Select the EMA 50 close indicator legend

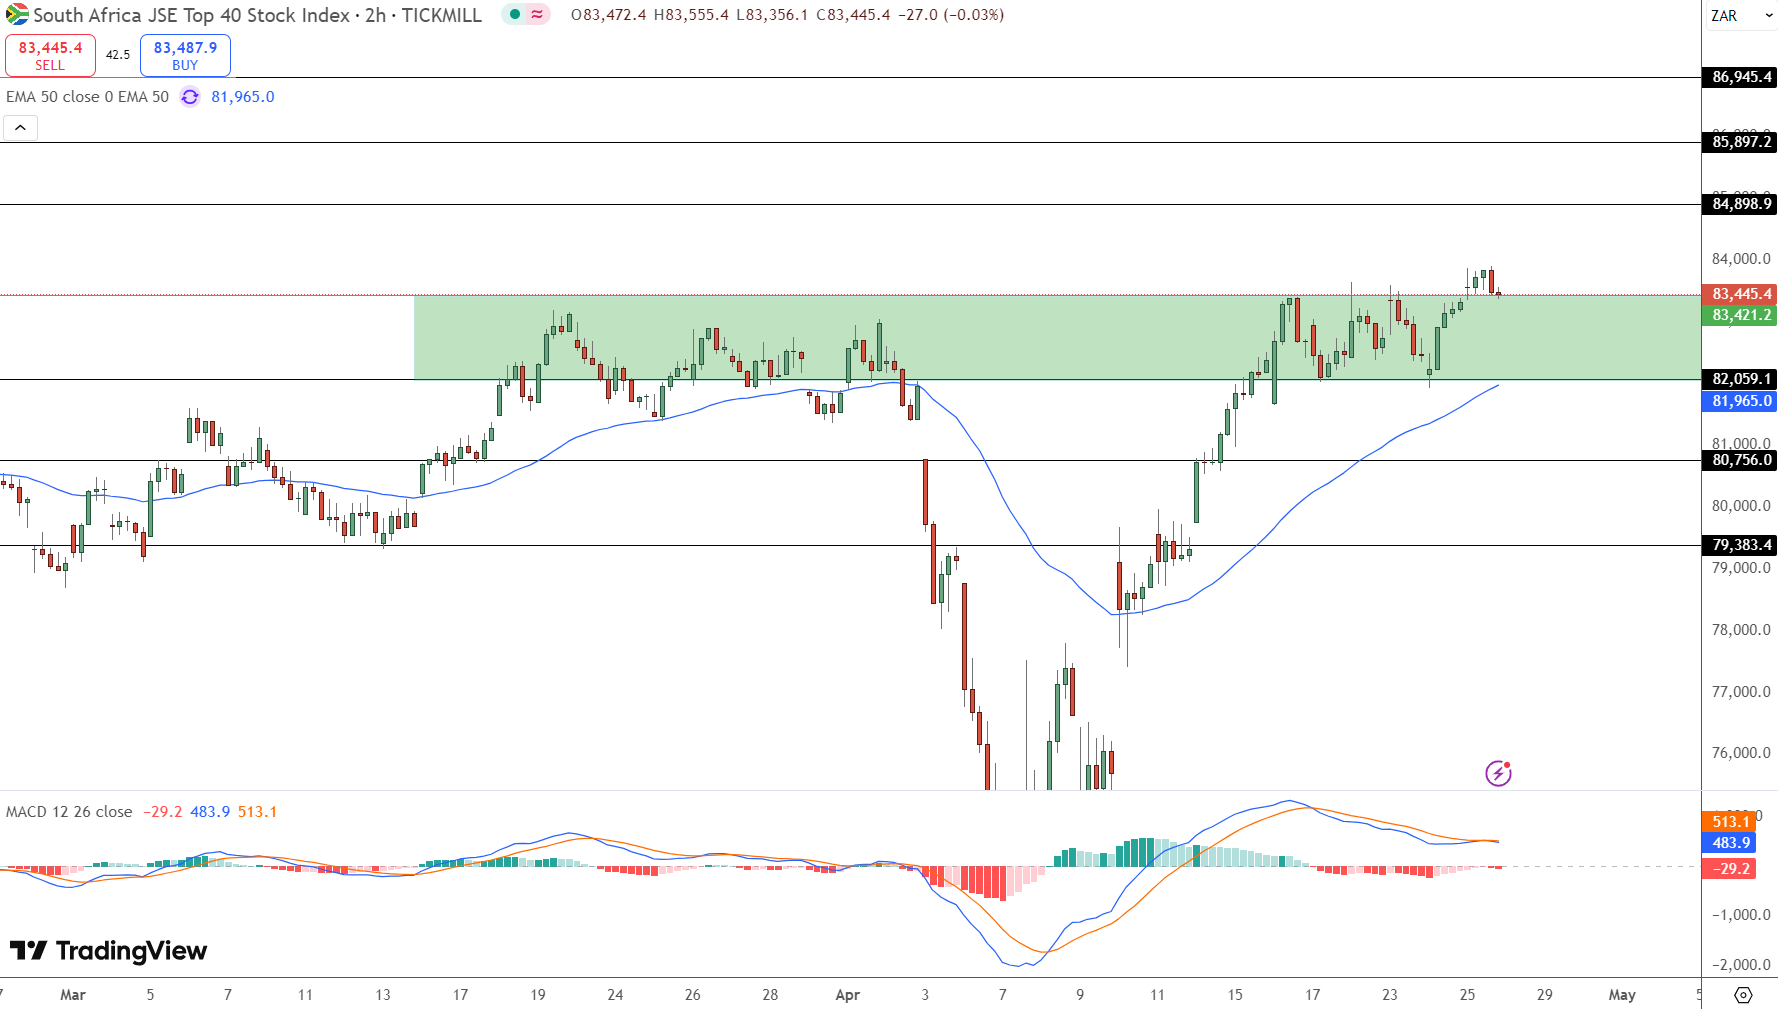(x=87, y=97)
